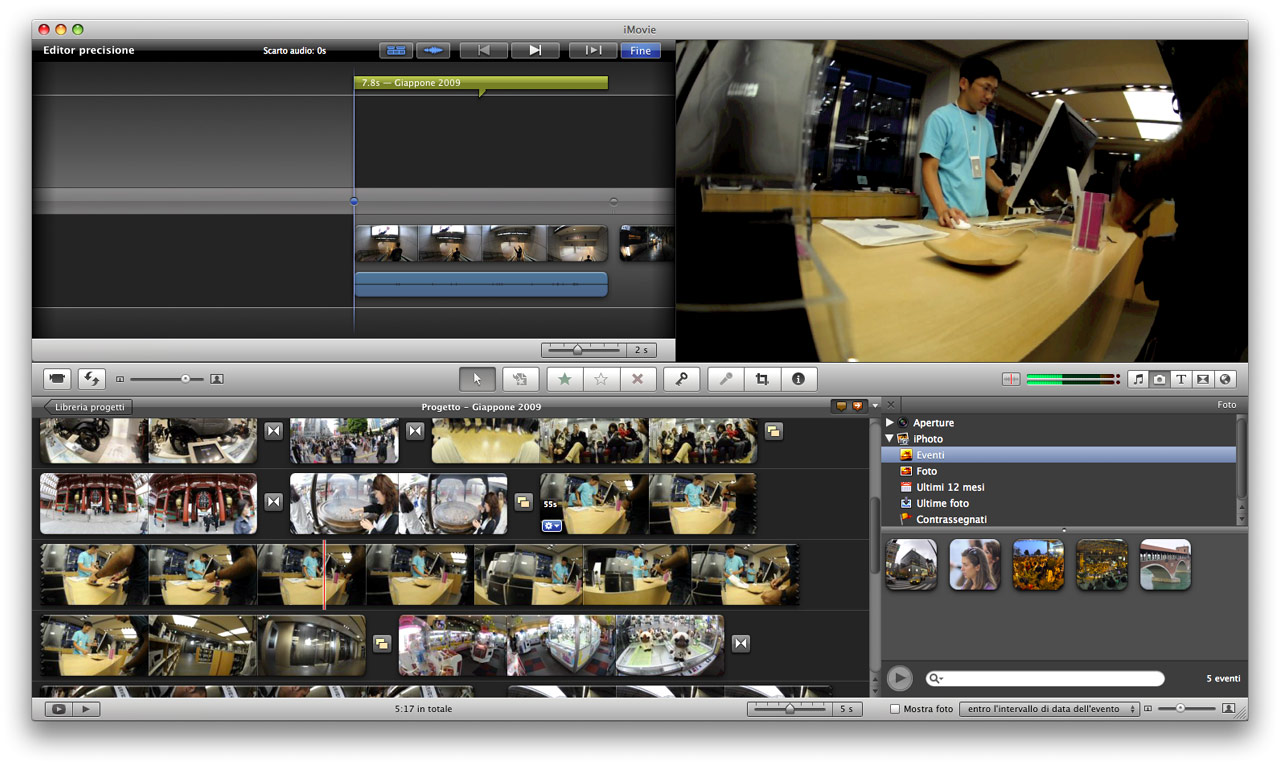Click the 7.8s Giappone 2009 green title bar

[481, 83]
